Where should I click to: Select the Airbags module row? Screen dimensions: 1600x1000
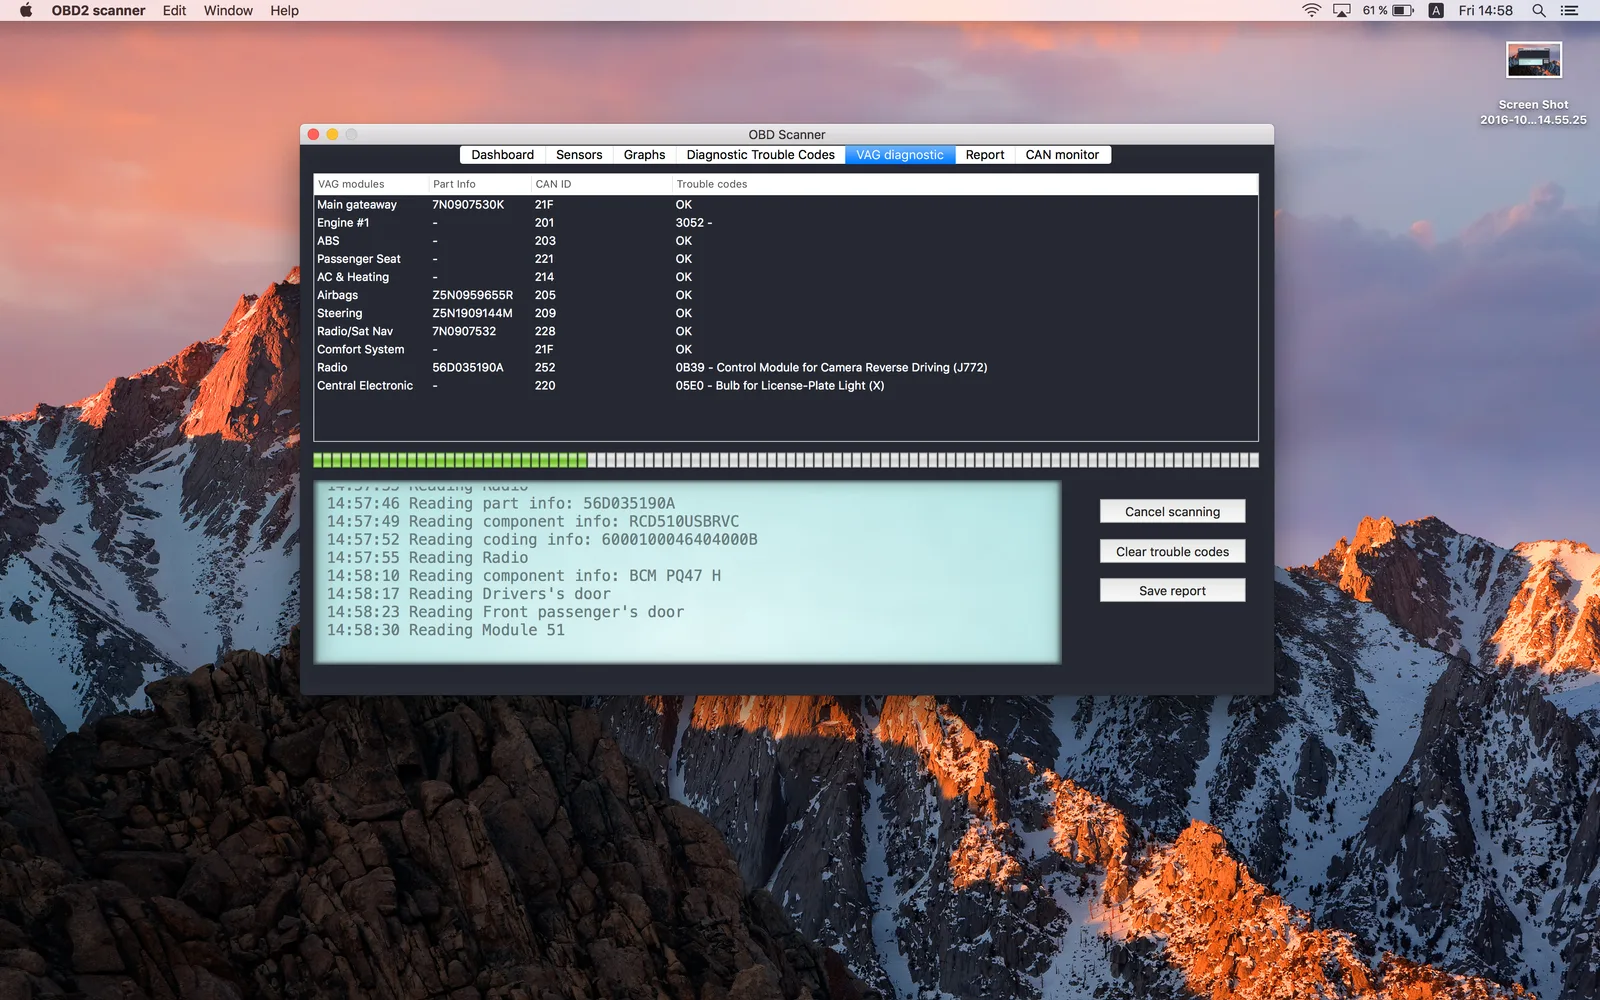pyautogui.click(x=786, y=295)
